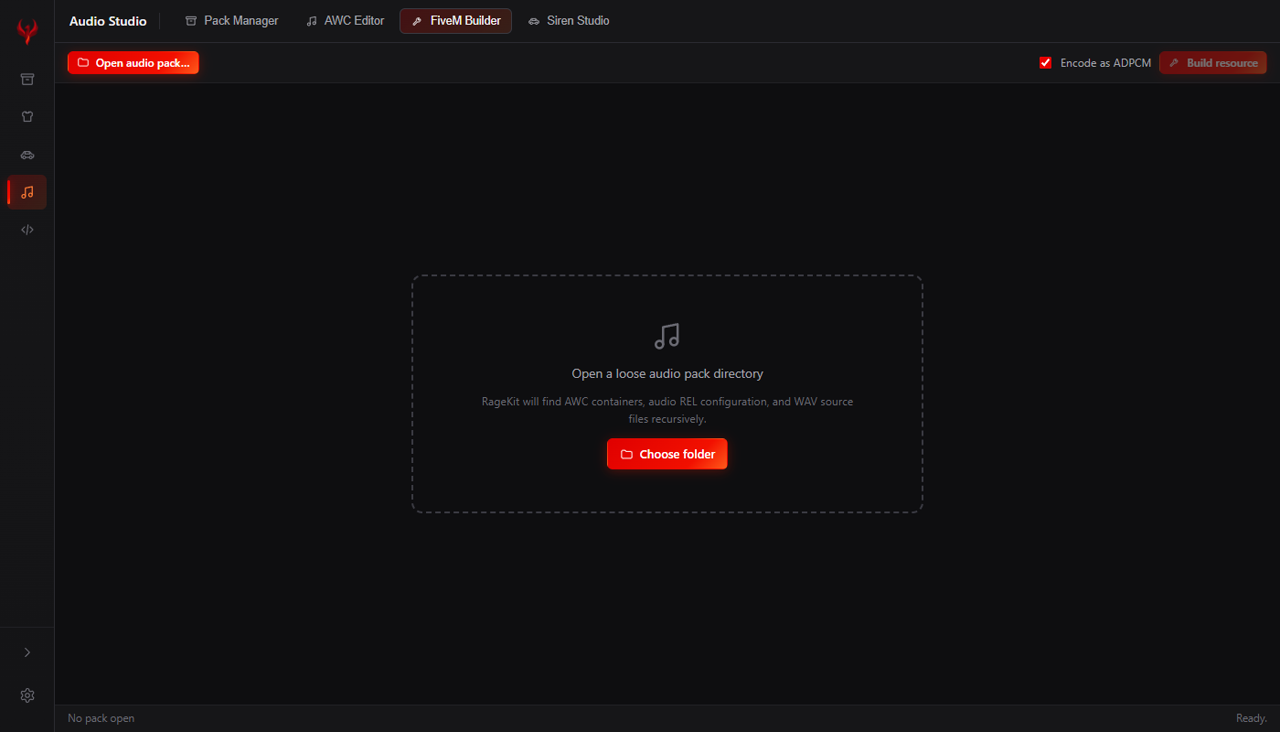Viewport: 1280px width, 732px height.
Task: Click the Choose folder button
Action: (x=667, y=454)
